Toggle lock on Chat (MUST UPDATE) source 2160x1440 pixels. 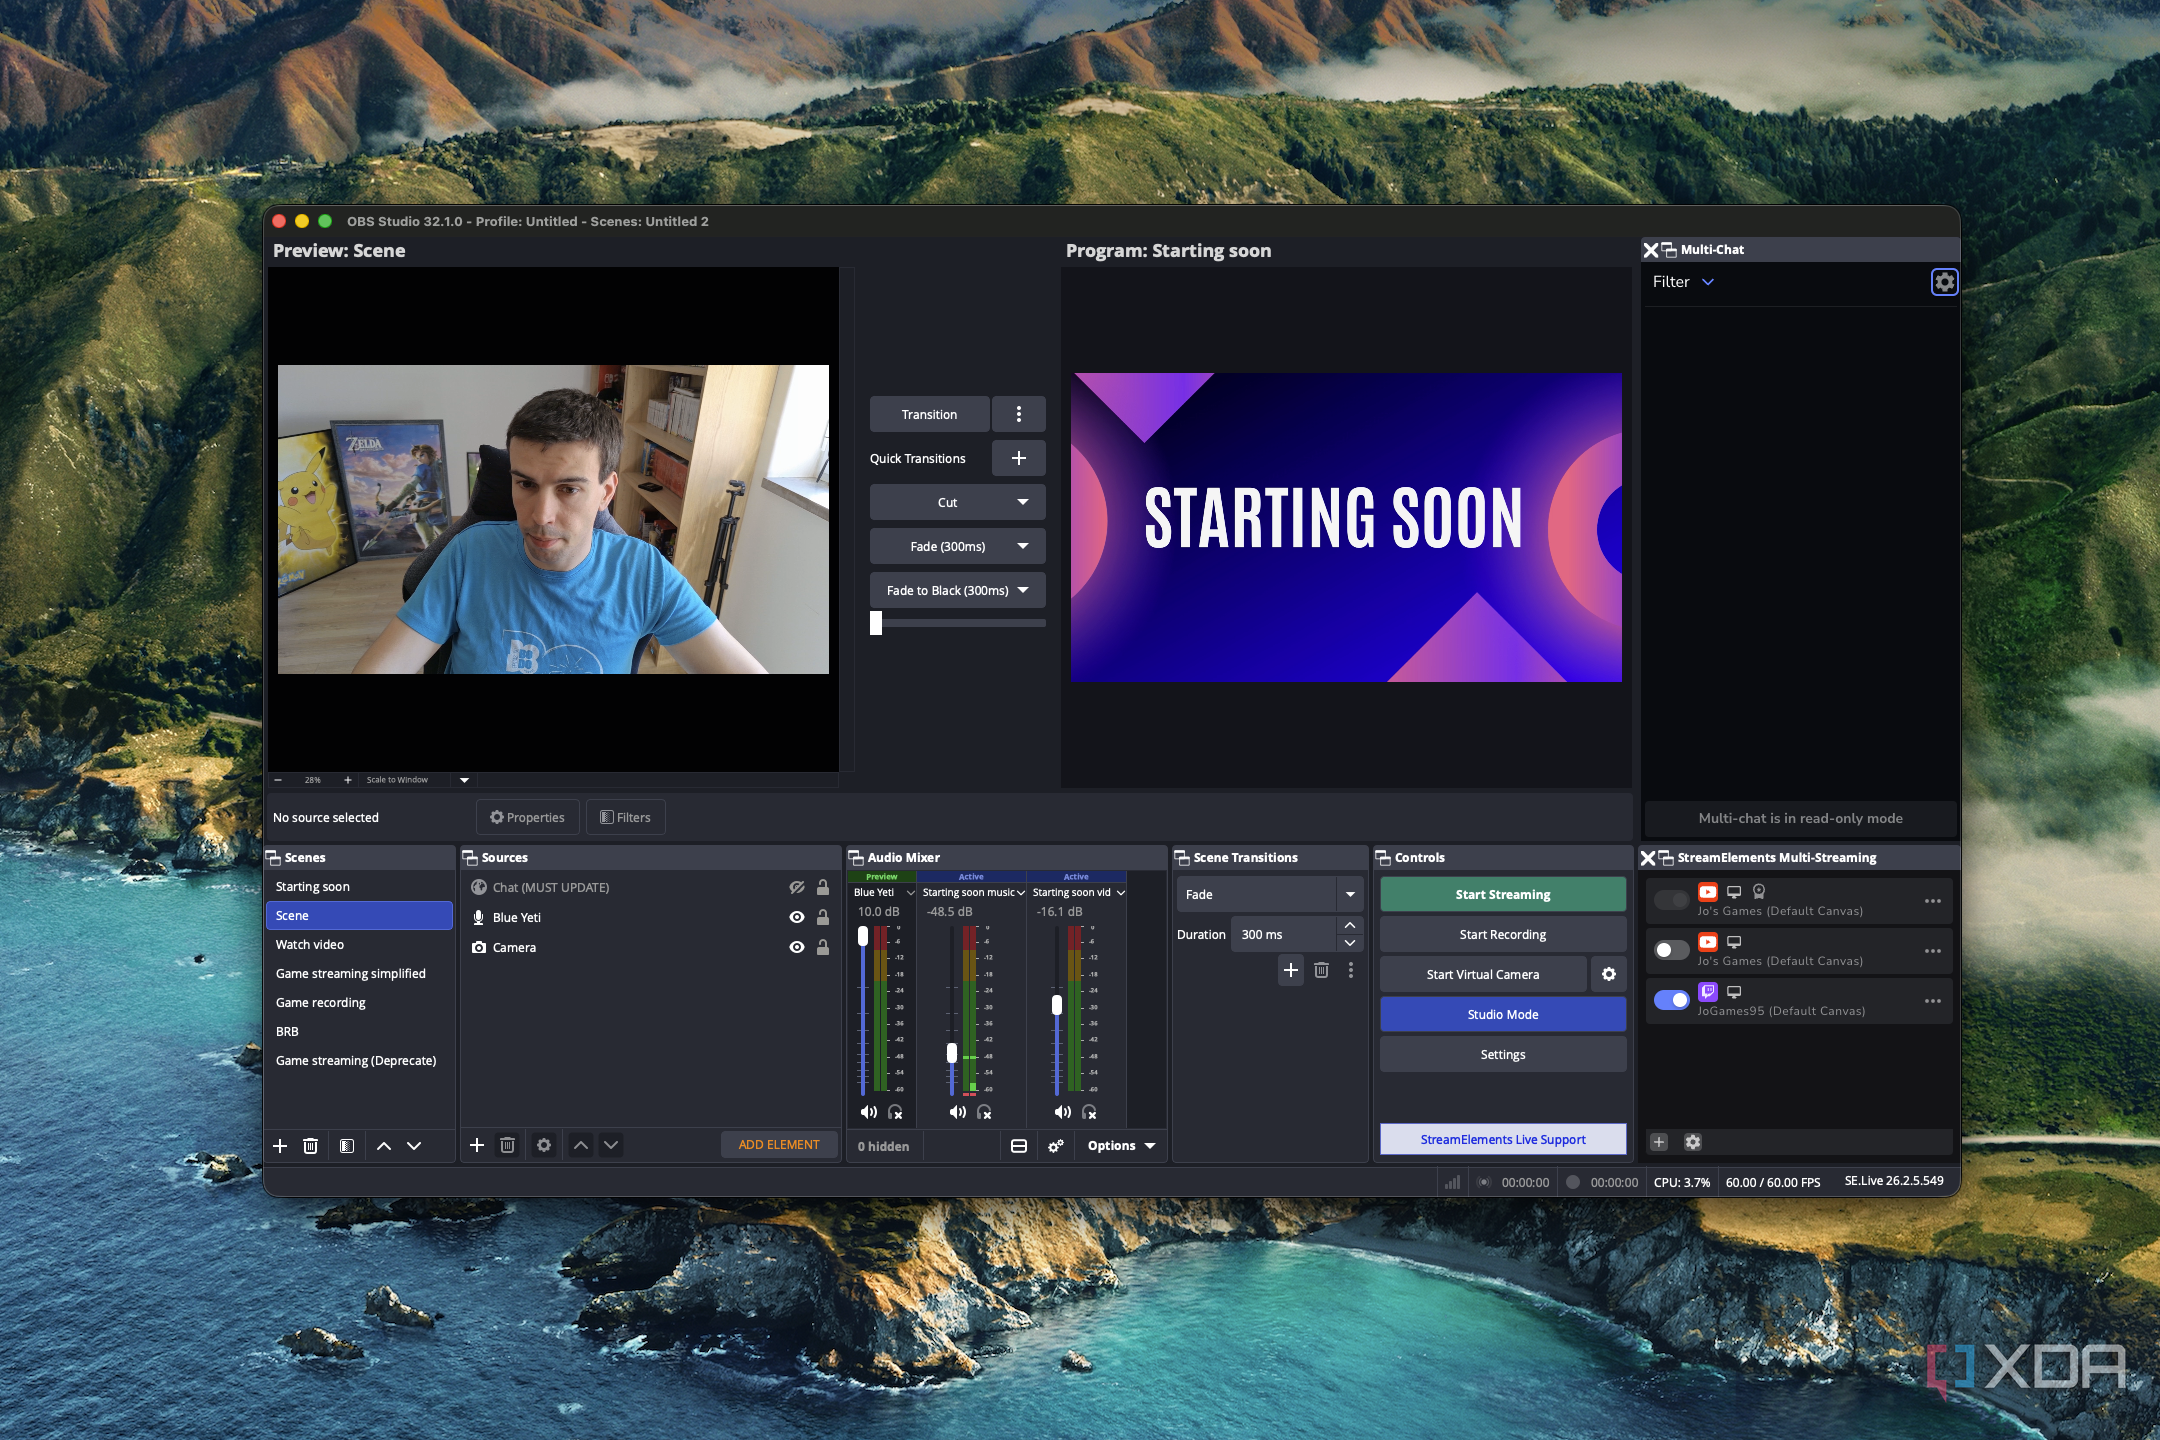tap(823, 887)
